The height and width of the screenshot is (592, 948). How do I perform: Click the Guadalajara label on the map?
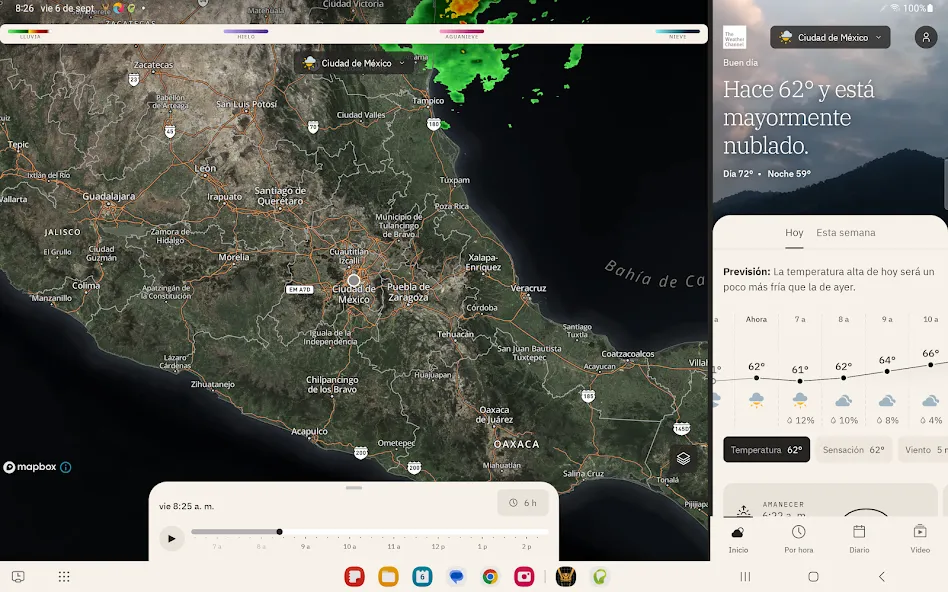(109, 197)
